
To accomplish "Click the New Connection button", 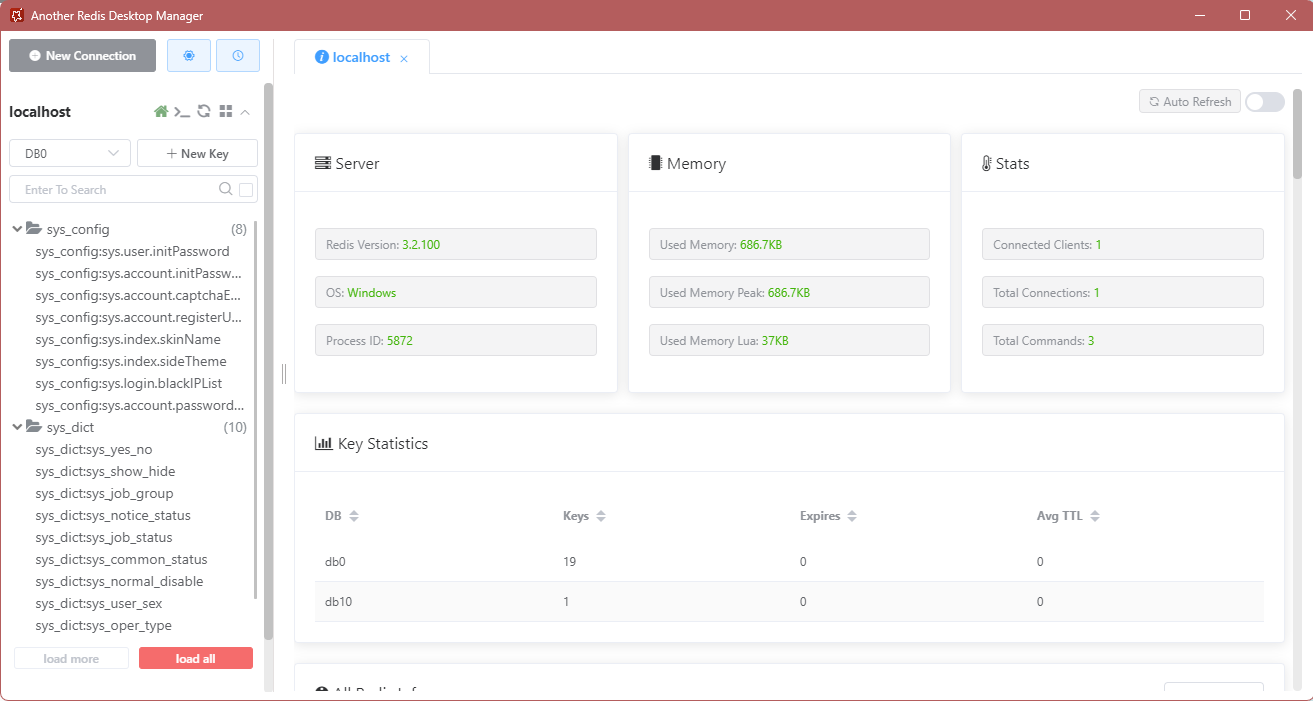I will pos(82,56).
